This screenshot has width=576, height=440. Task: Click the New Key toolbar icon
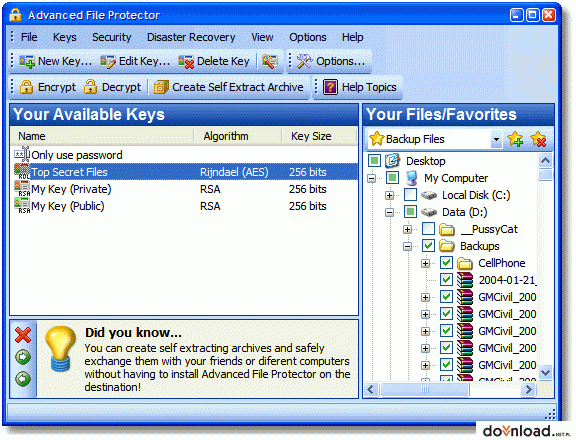[27, 61]
